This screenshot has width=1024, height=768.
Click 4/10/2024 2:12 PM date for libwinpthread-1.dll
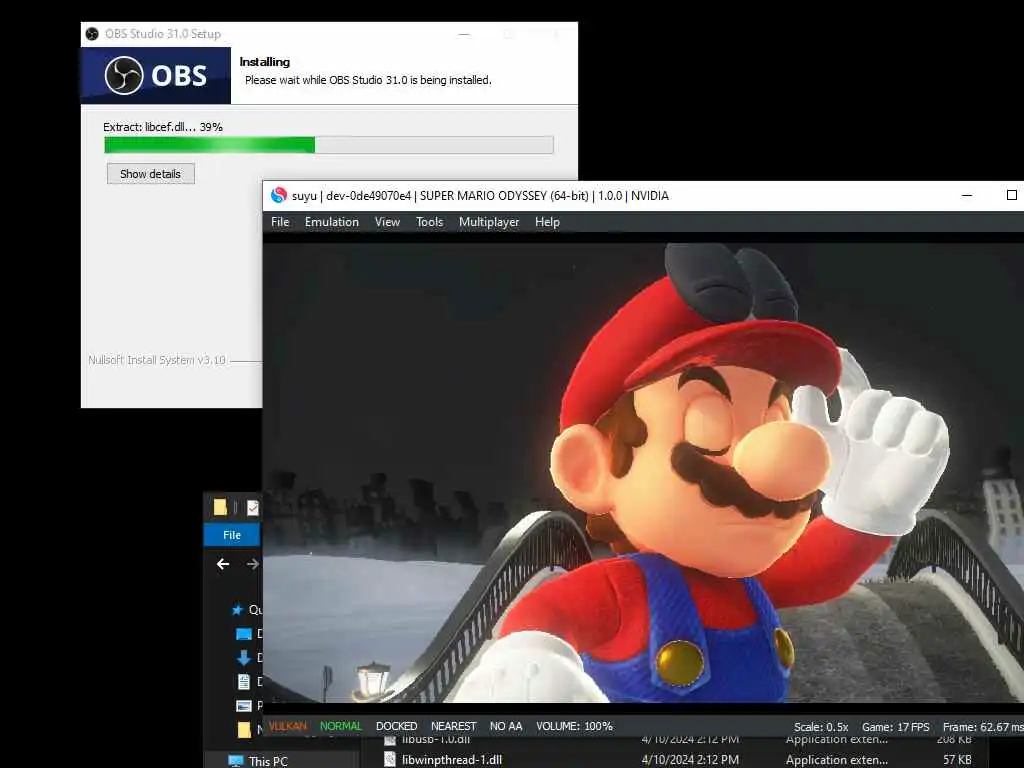pos(690,760)
